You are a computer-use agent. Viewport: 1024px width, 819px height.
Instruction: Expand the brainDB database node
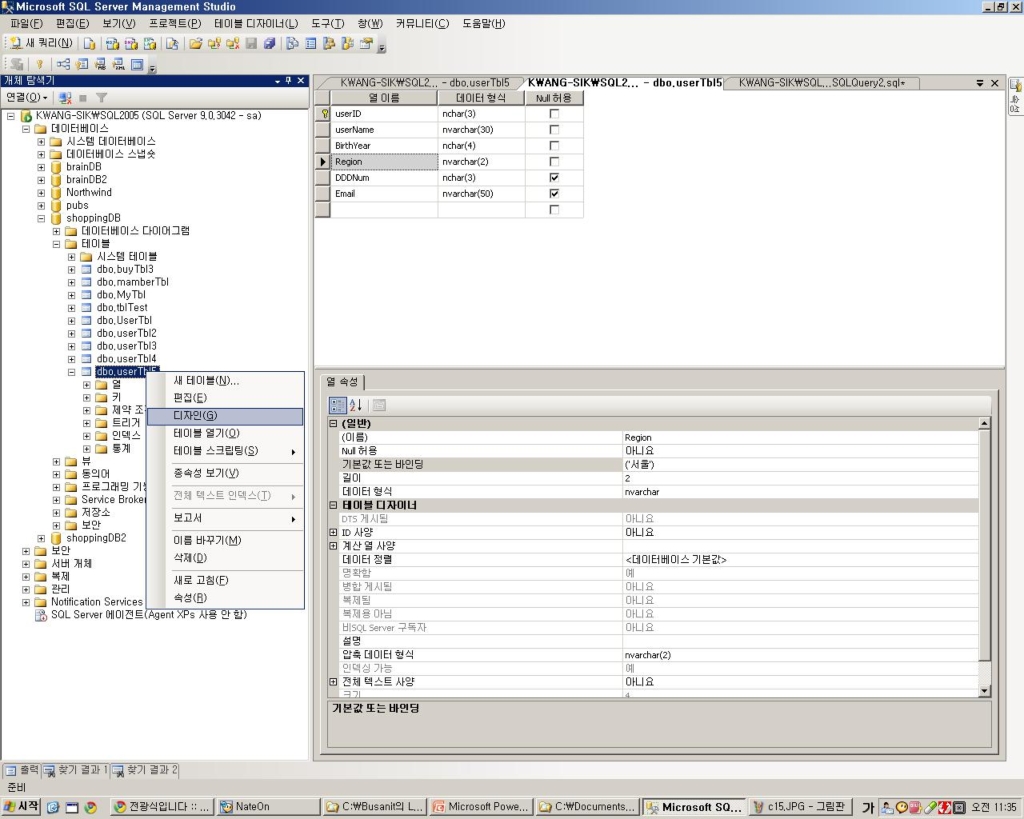point(41,167)
